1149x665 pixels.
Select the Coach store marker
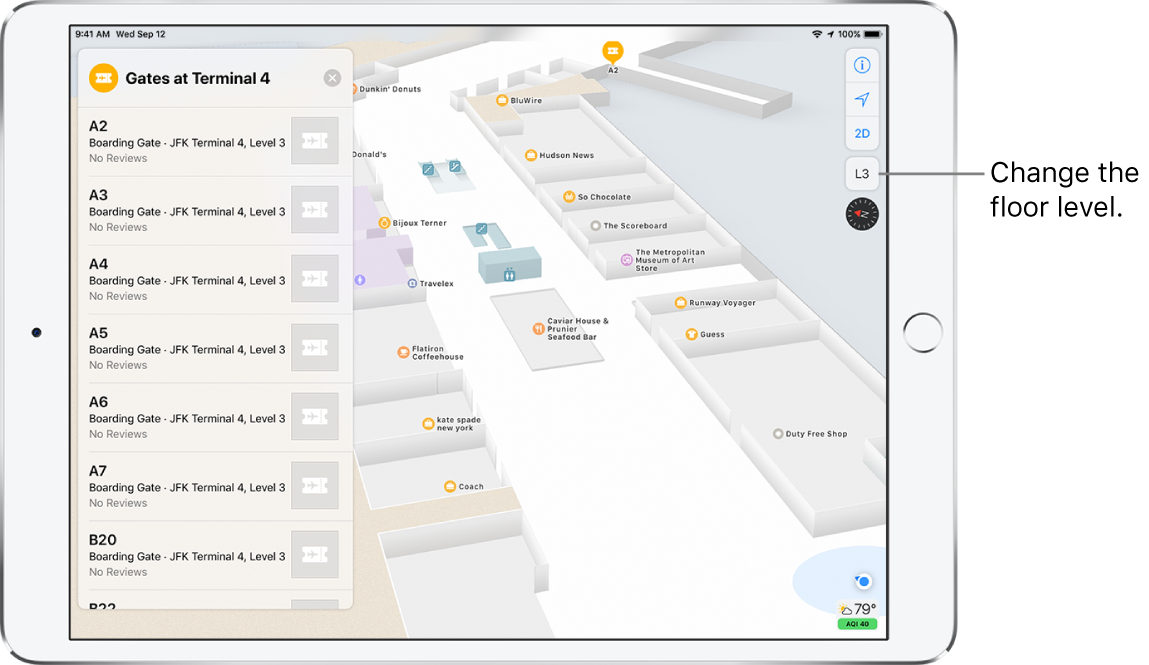point(451,486)
